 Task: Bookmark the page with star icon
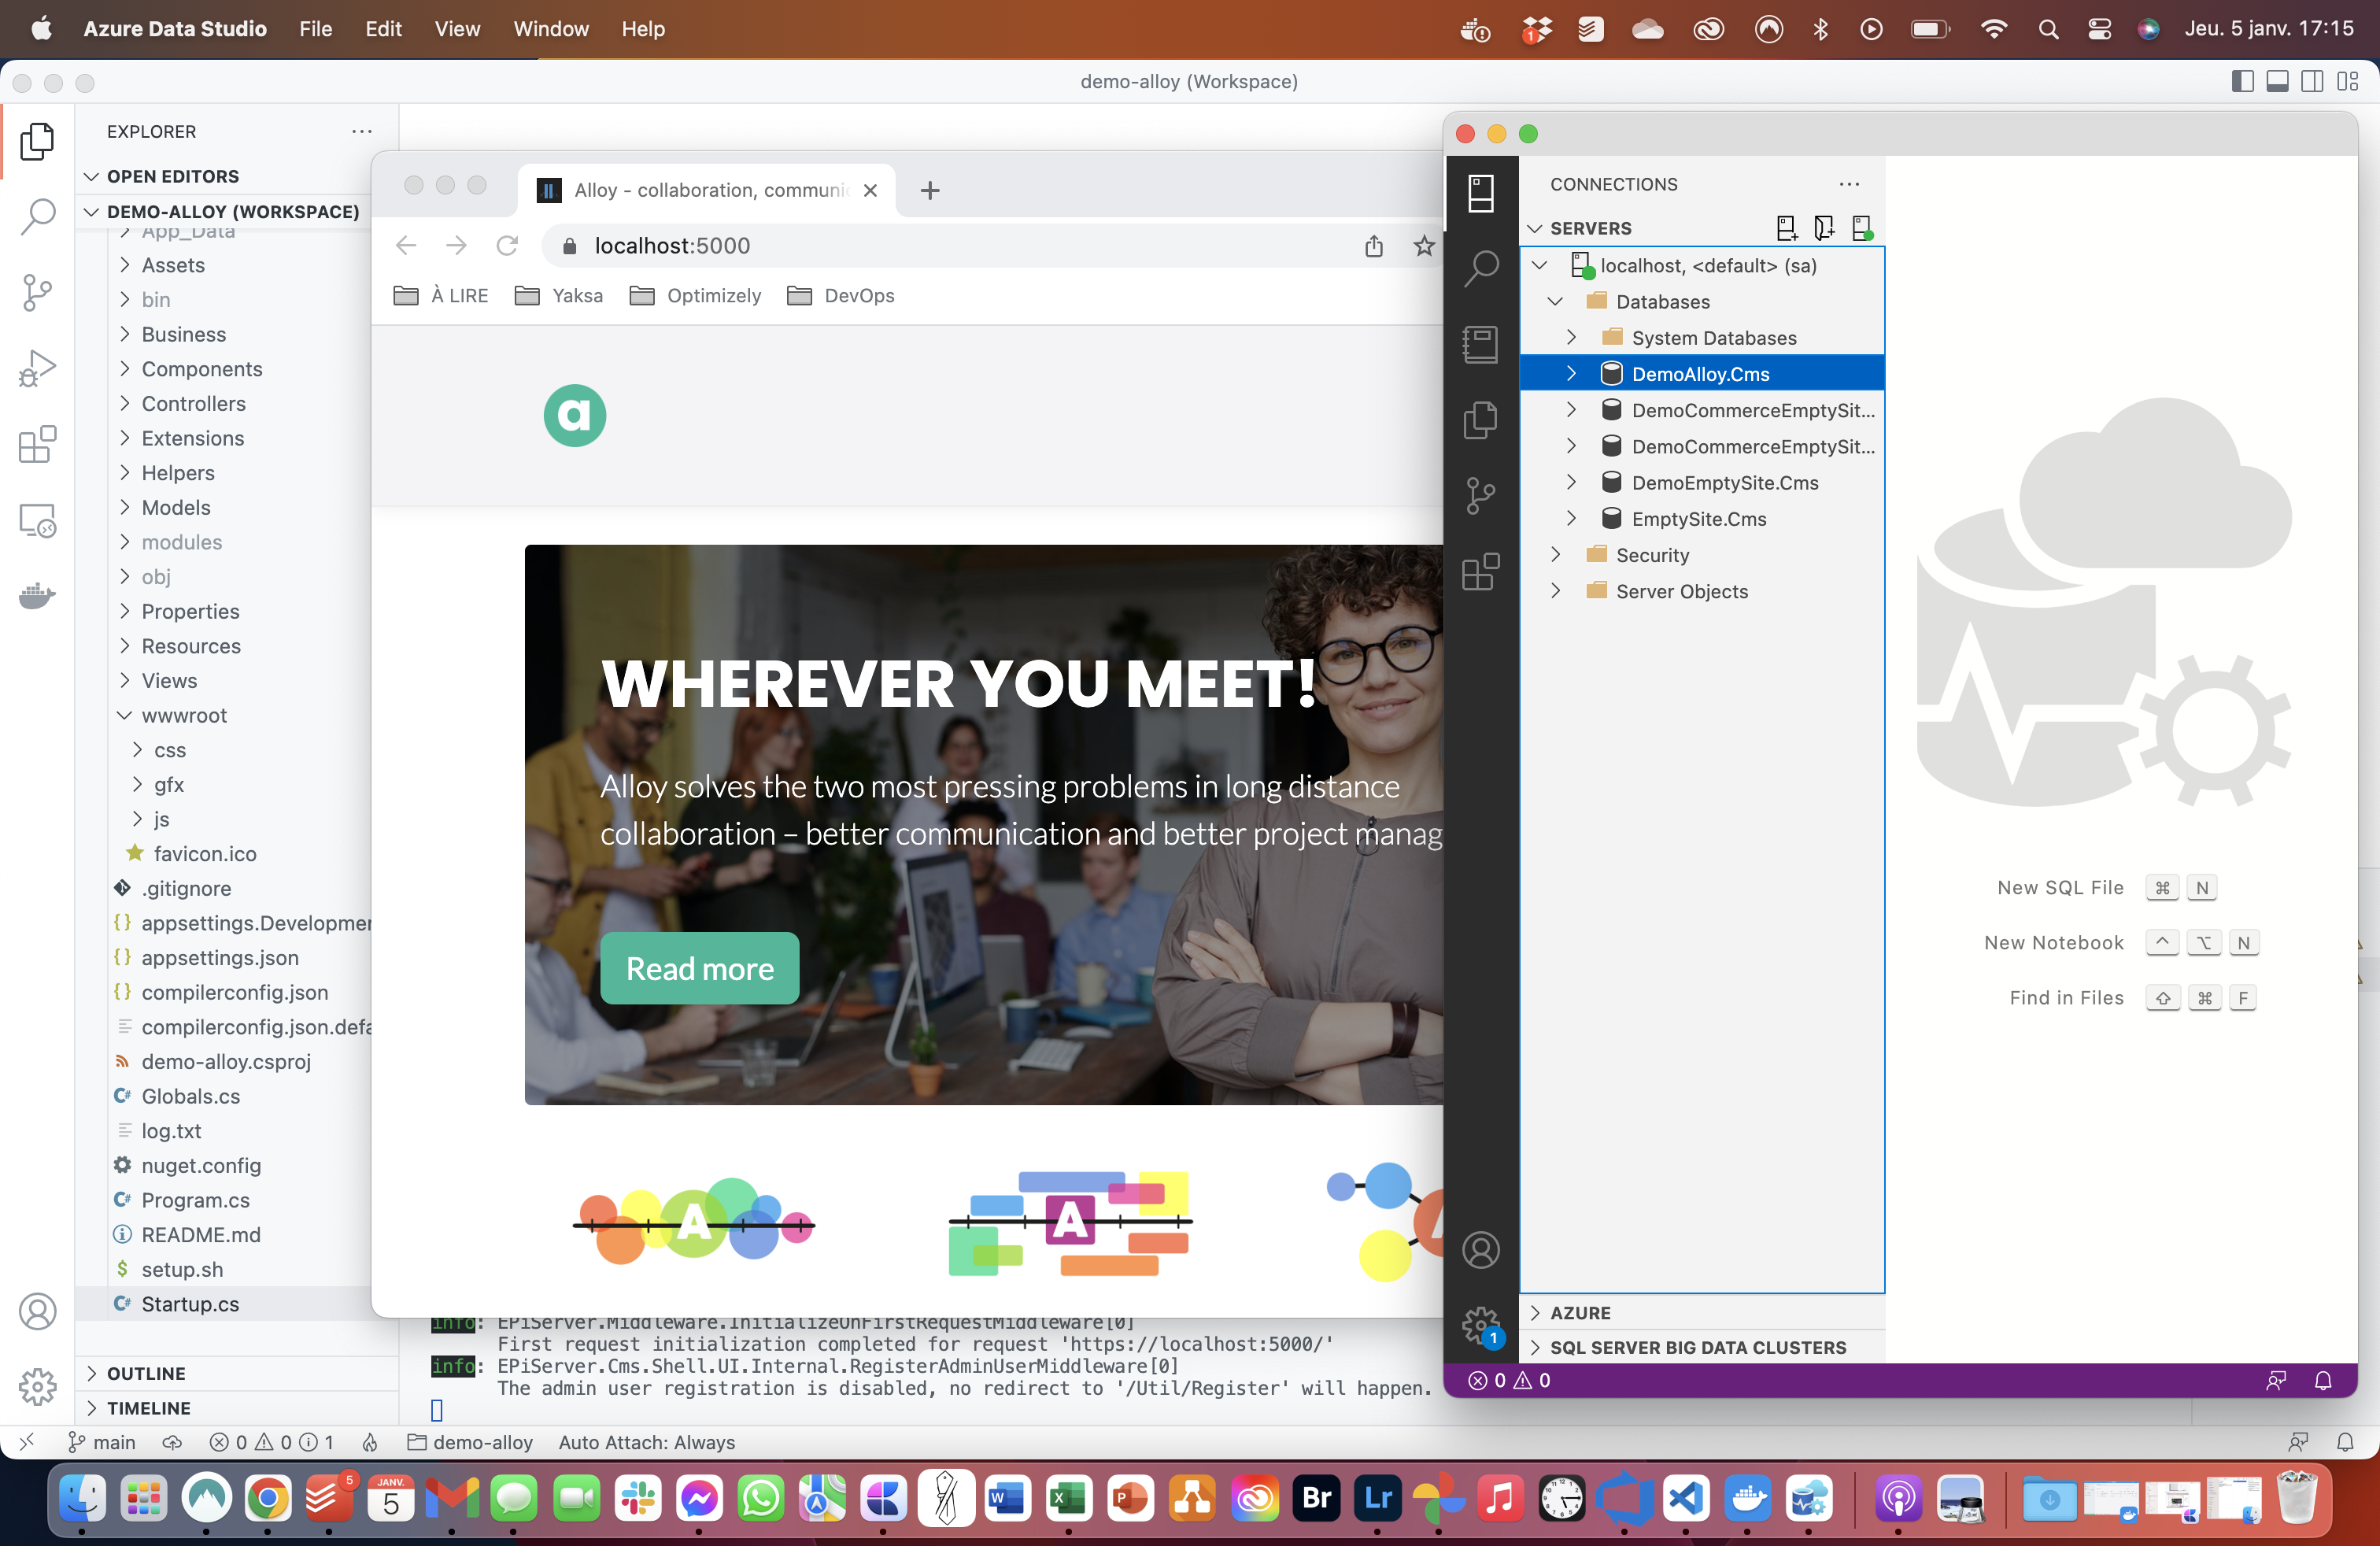(1424, 246)
